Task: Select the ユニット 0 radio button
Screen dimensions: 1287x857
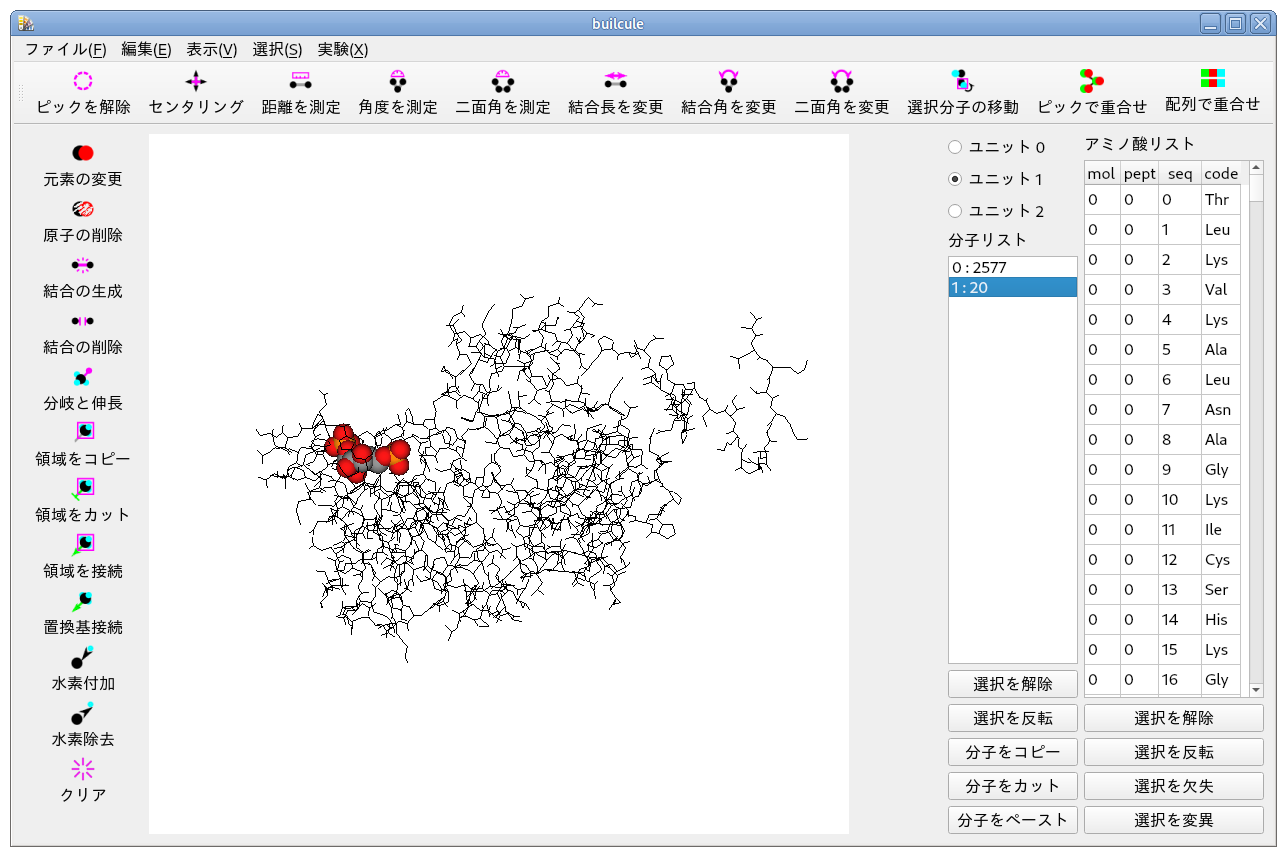Action: click(x=955, y=147)
